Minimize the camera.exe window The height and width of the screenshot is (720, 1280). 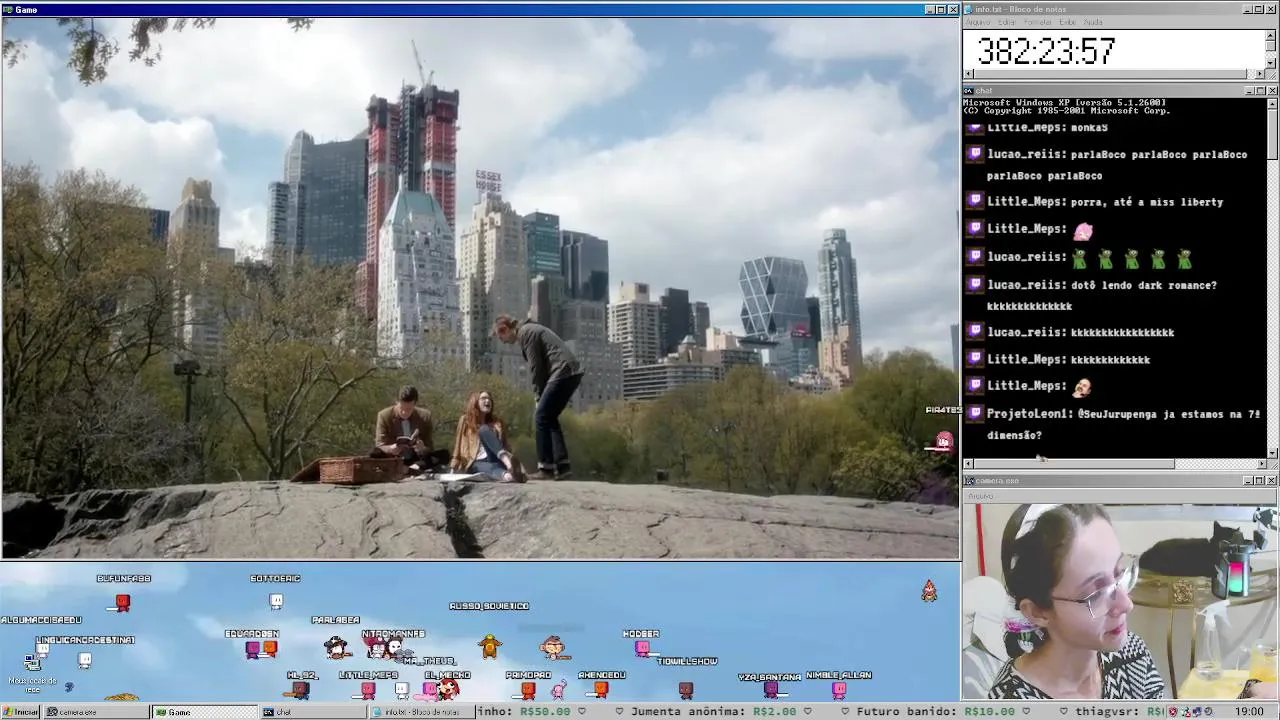(1249, 481)
